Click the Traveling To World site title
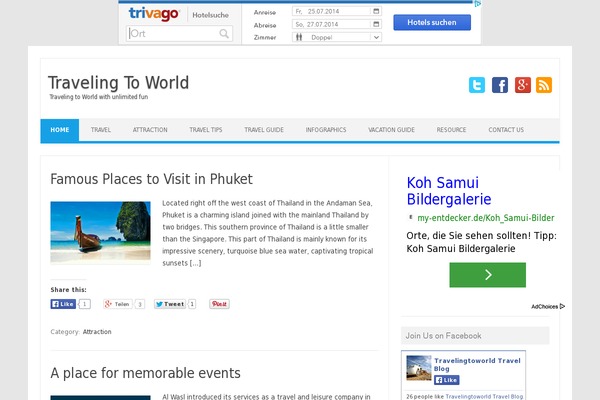 coord(118,83)
